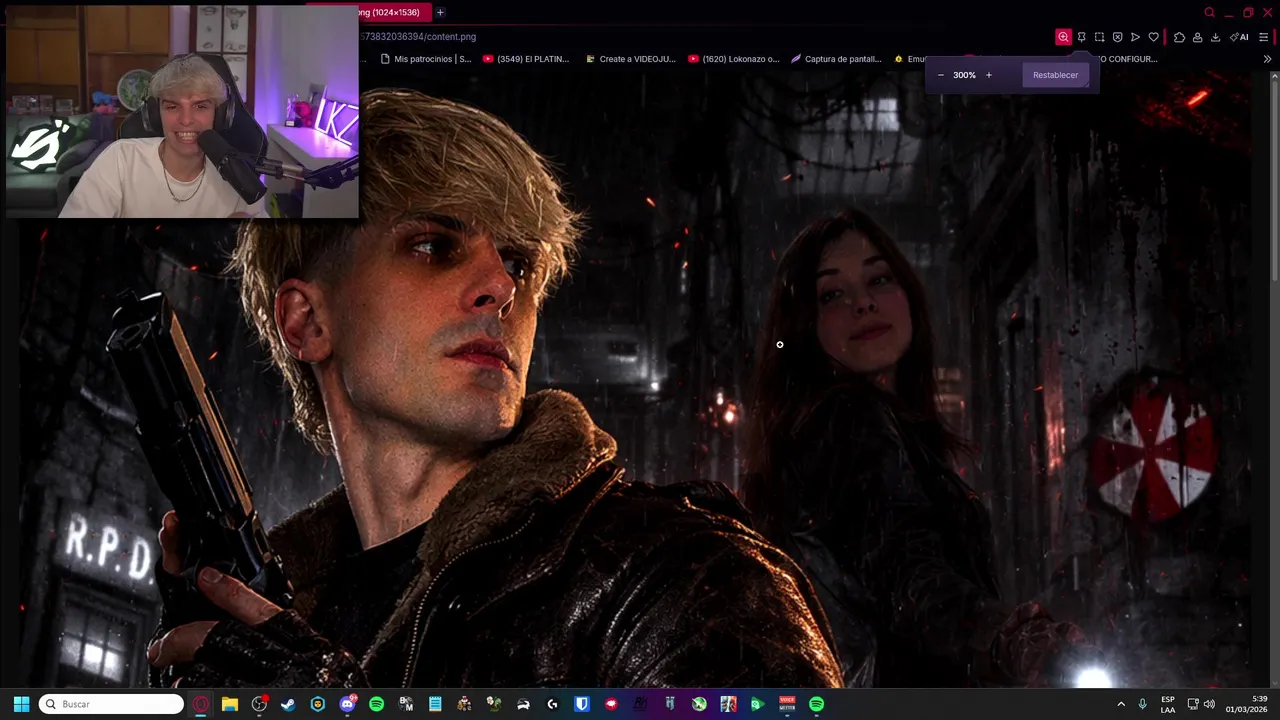The width and height of the screenshot is (1280, 720).
Task: Open the '(3549) El PLATIN...' bookmark
Action: pos(526,59)
